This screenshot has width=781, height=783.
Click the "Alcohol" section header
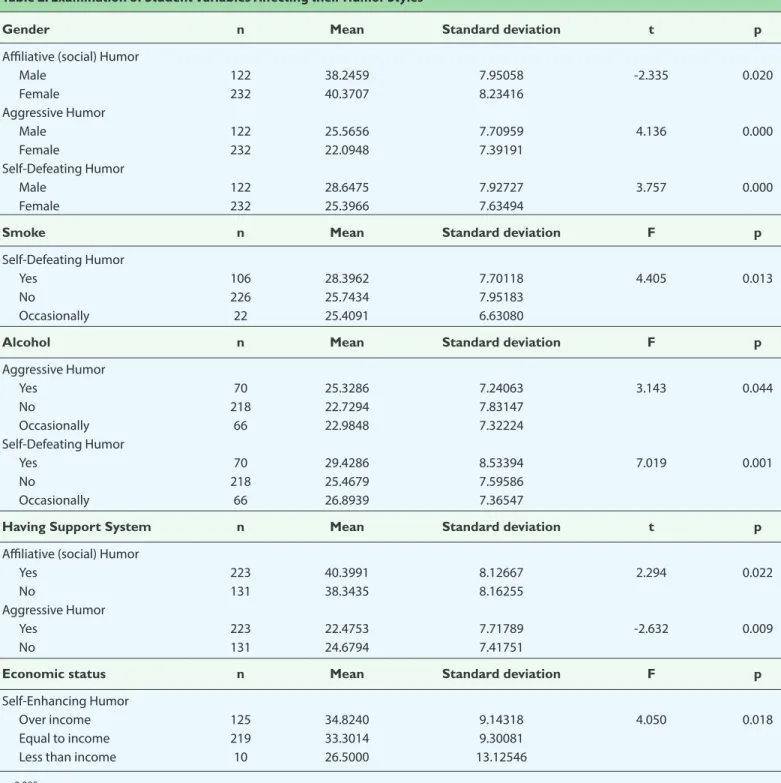tap(26, 343)
